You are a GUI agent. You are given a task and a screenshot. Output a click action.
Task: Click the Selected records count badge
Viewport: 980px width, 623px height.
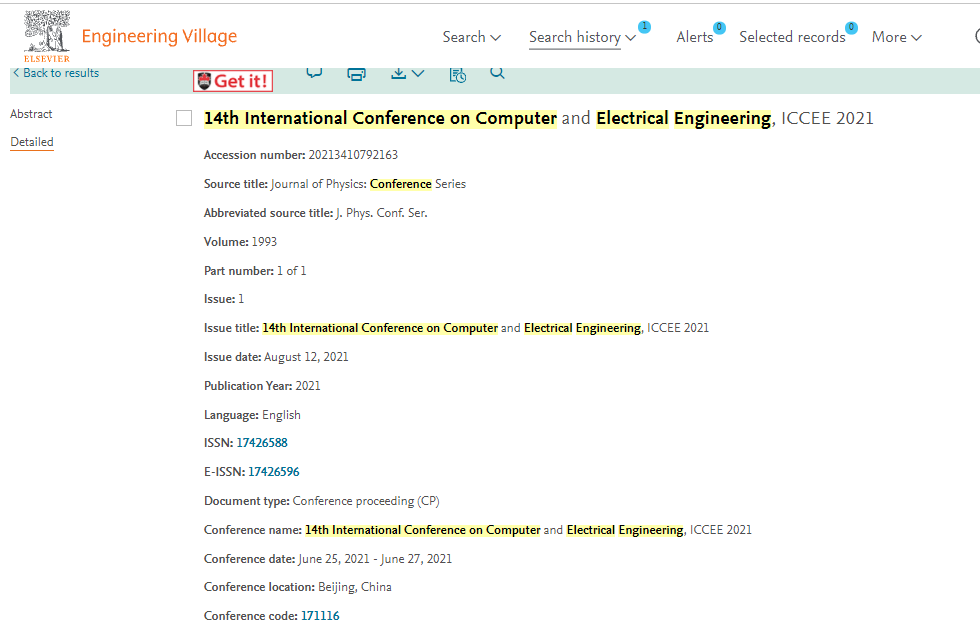click(x=851, y=27)
